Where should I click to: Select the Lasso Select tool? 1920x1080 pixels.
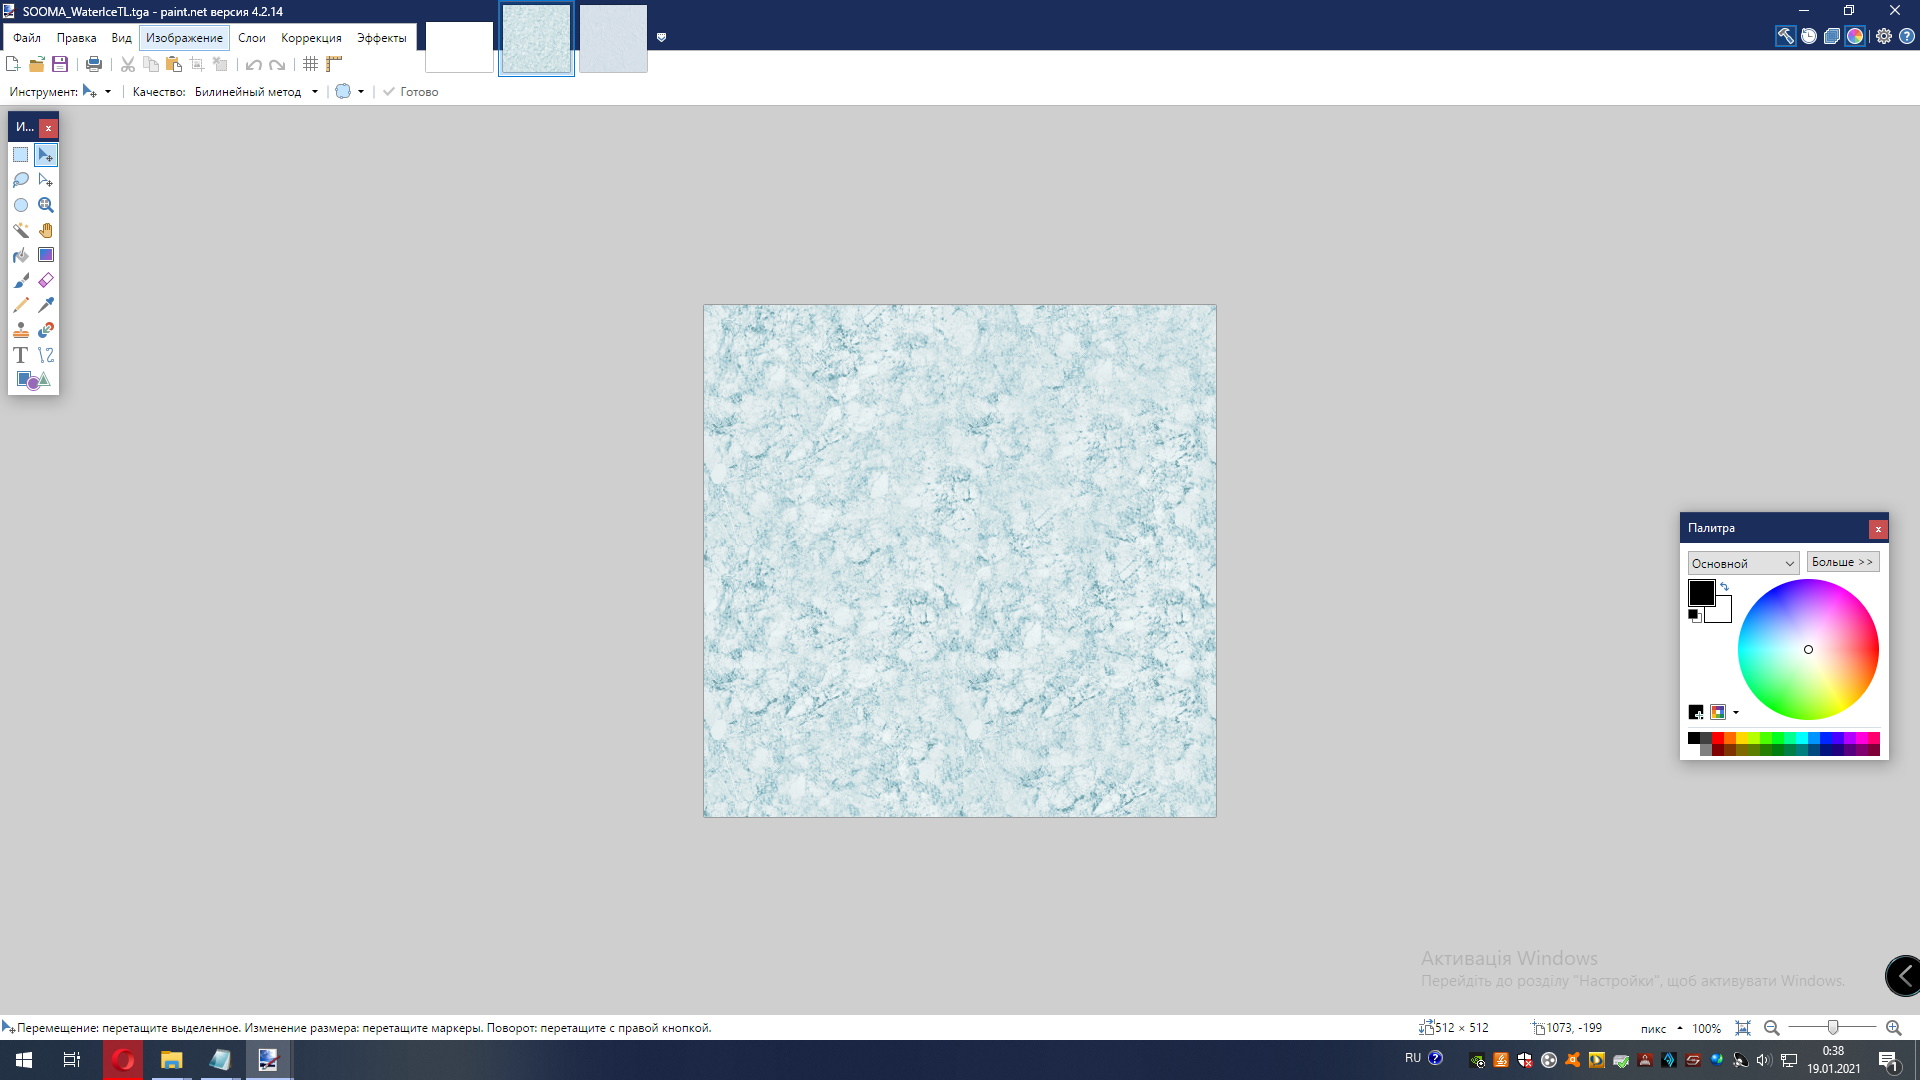coord(21,180)
